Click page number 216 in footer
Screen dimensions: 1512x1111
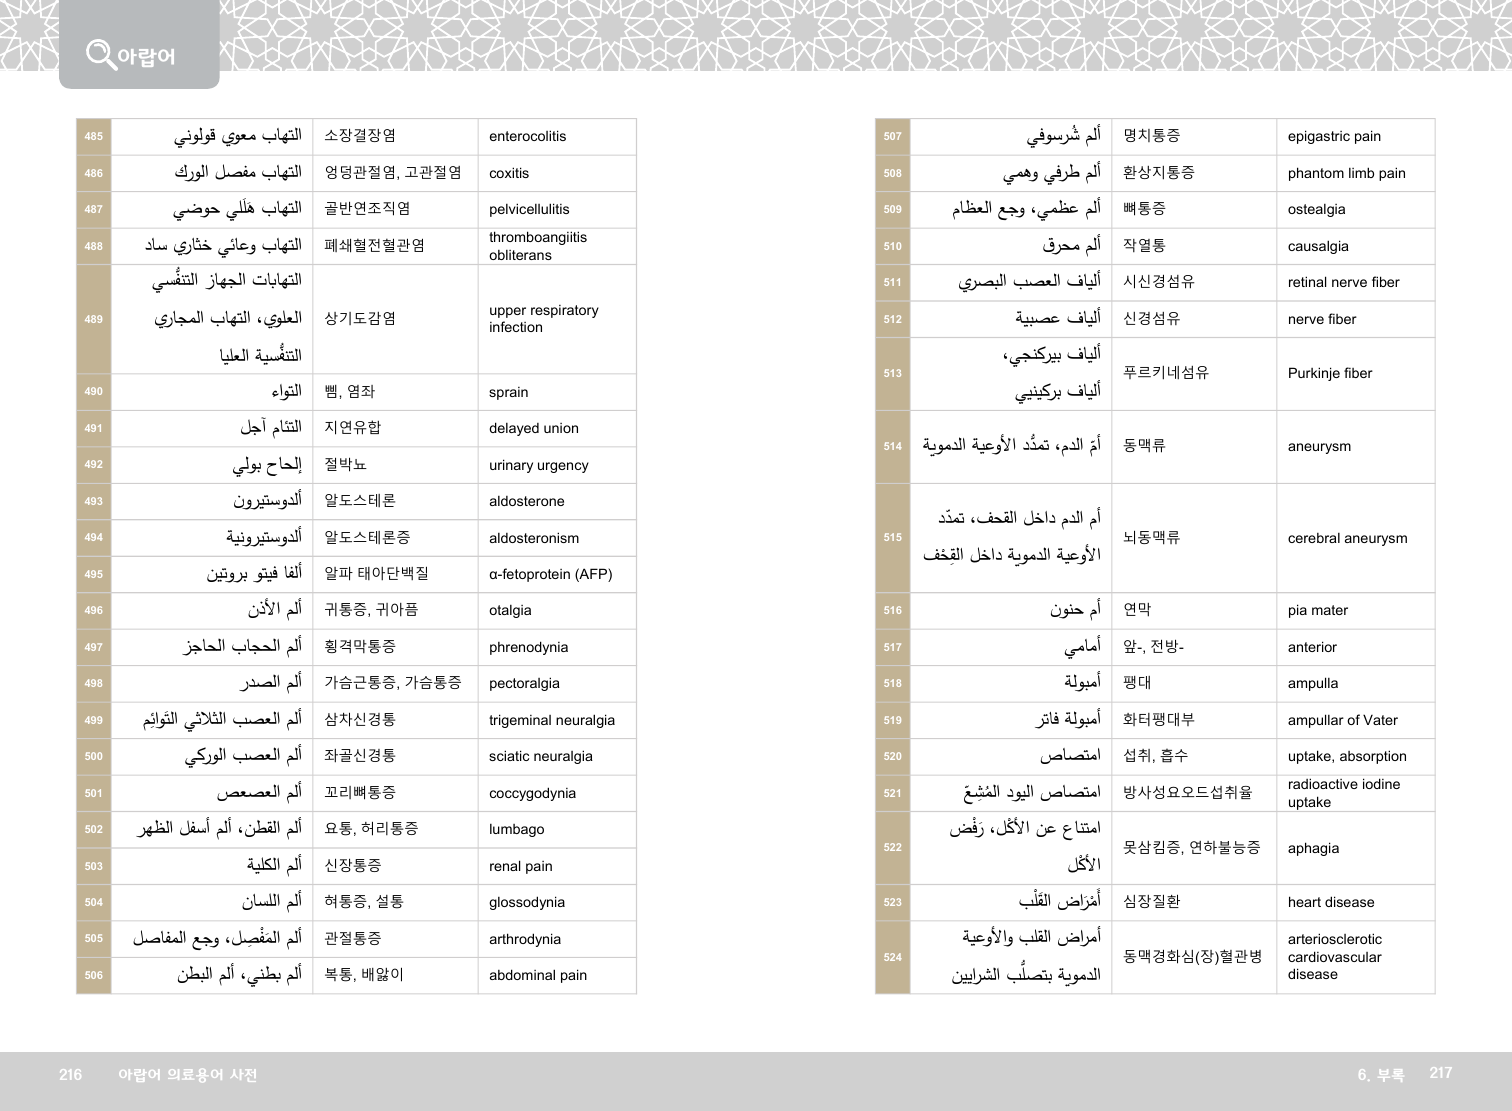tap(70, 1075)
